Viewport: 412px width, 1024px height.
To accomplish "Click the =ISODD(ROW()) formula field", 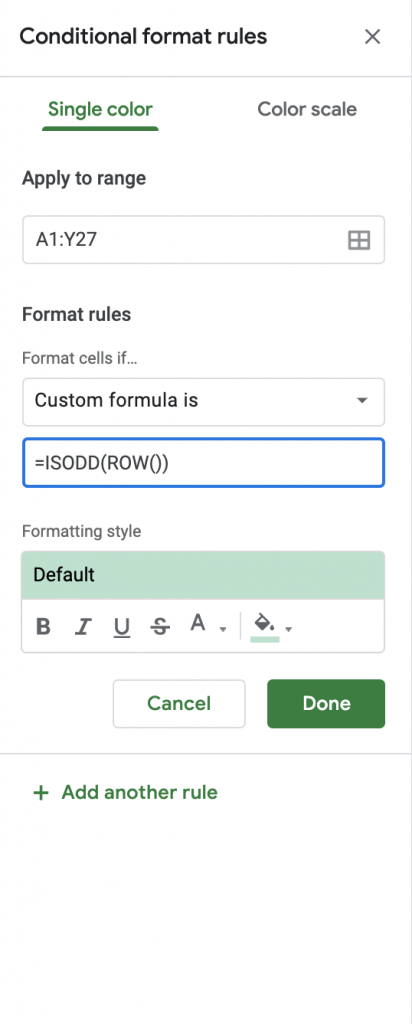I will (203, 463).
